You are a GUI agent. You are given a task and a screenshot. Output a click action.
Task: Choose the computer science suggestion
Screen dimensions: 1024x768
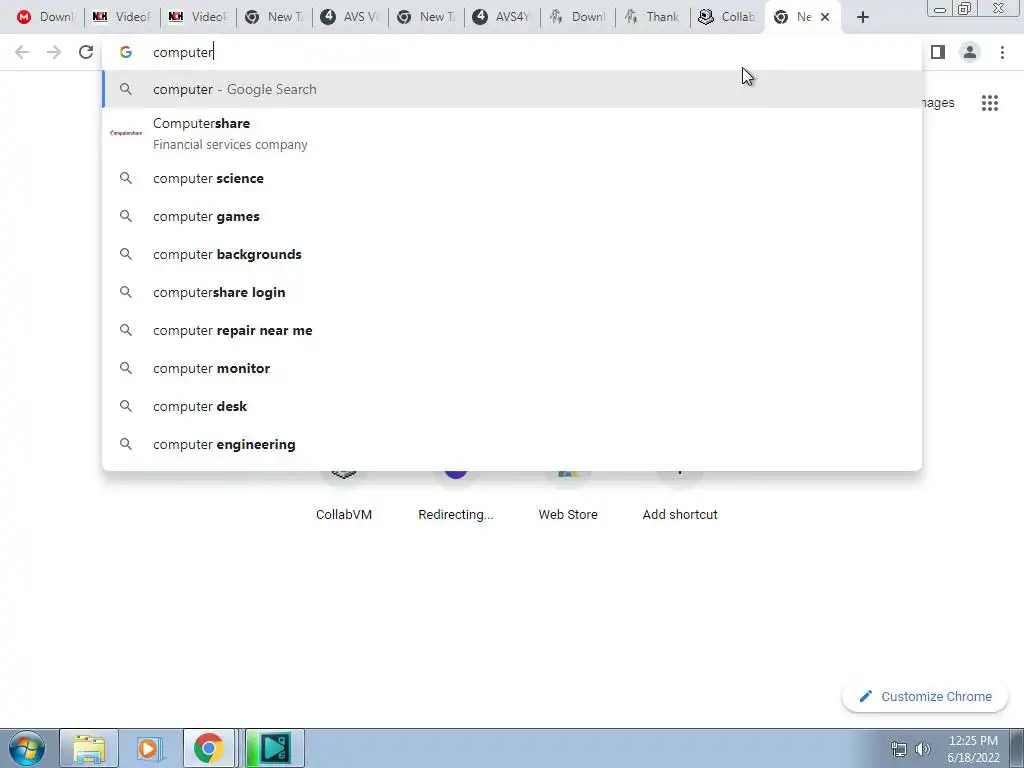pyautogui.click(x=512, y=178)
